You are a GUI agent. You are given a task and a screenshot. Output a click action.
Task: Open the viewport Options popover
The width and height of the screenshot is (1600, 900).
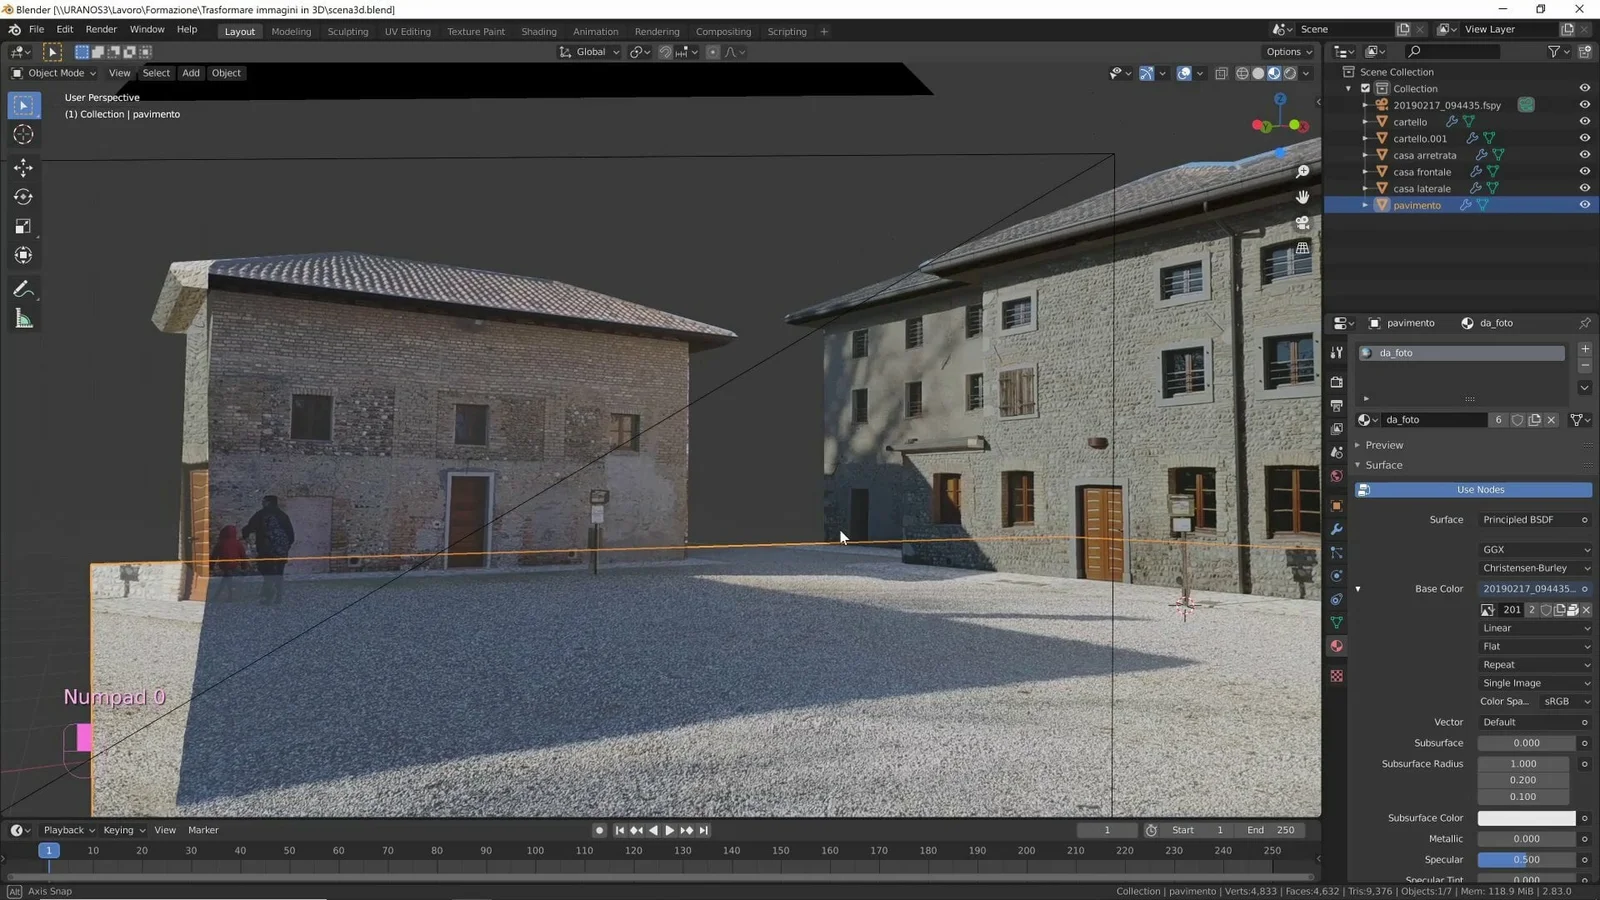[1288, 51]
